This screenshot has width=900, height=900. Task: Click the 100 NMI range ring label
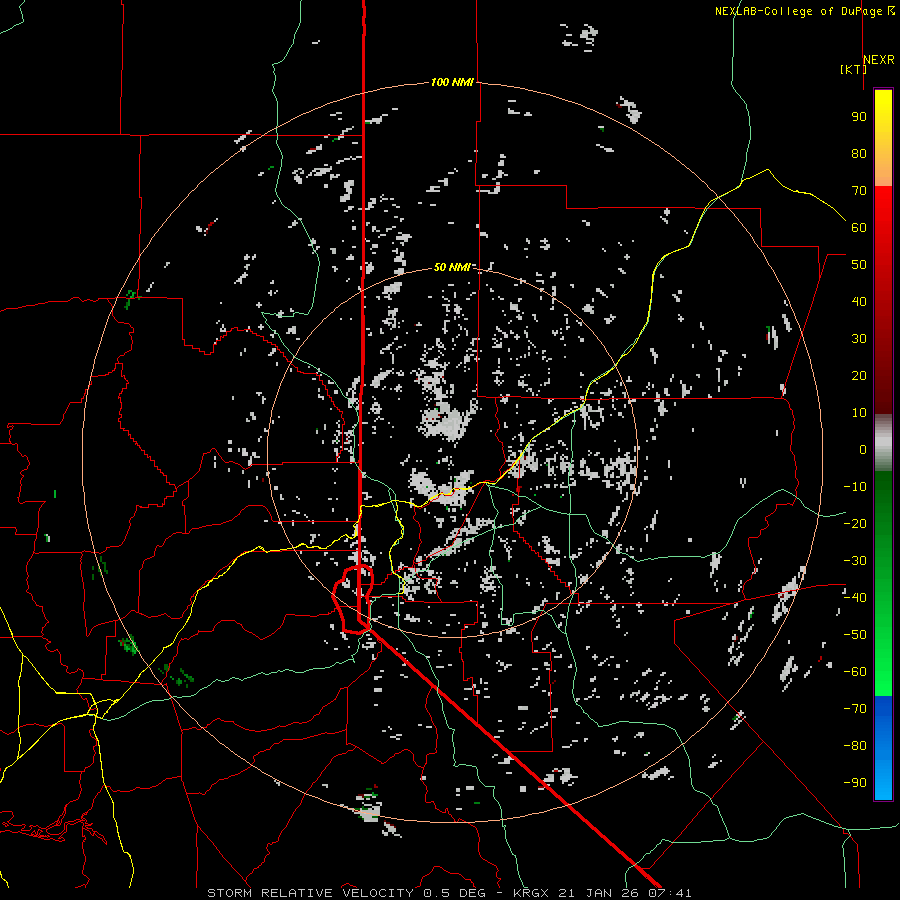coord(452,82)
